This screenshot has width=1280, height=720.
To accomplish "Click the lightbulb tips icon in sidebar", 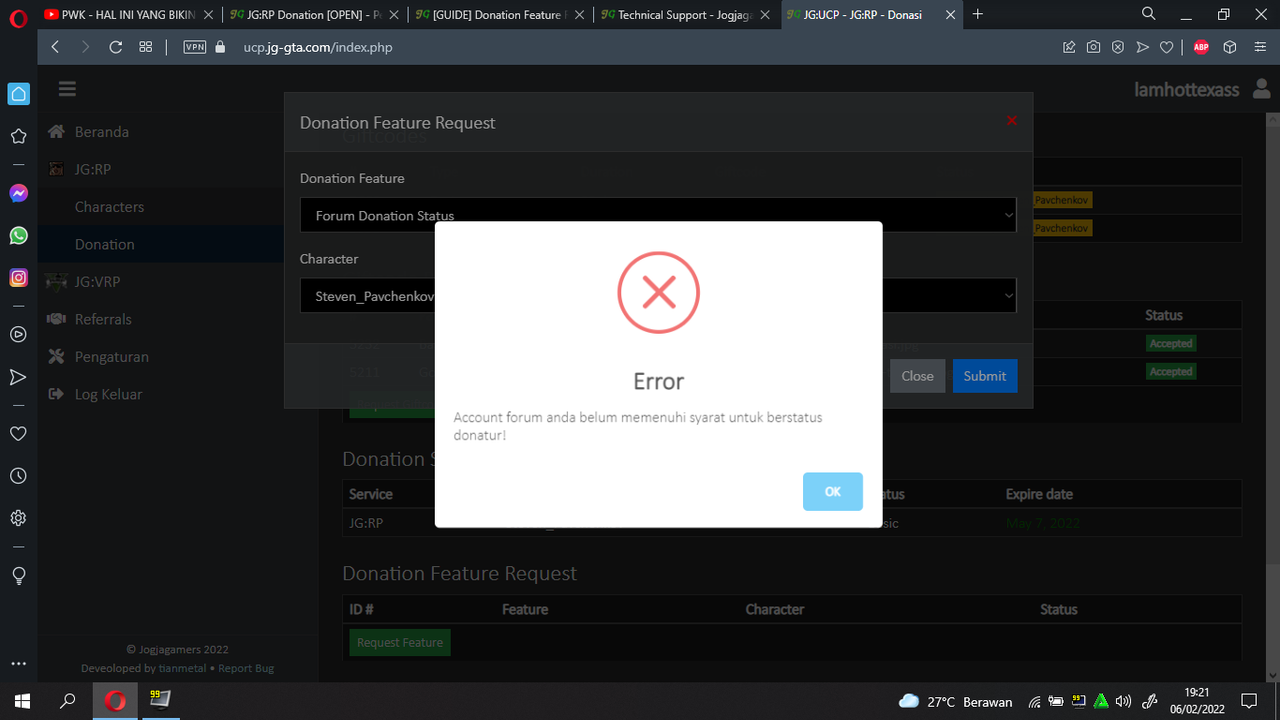I will [x=18, y=575].
